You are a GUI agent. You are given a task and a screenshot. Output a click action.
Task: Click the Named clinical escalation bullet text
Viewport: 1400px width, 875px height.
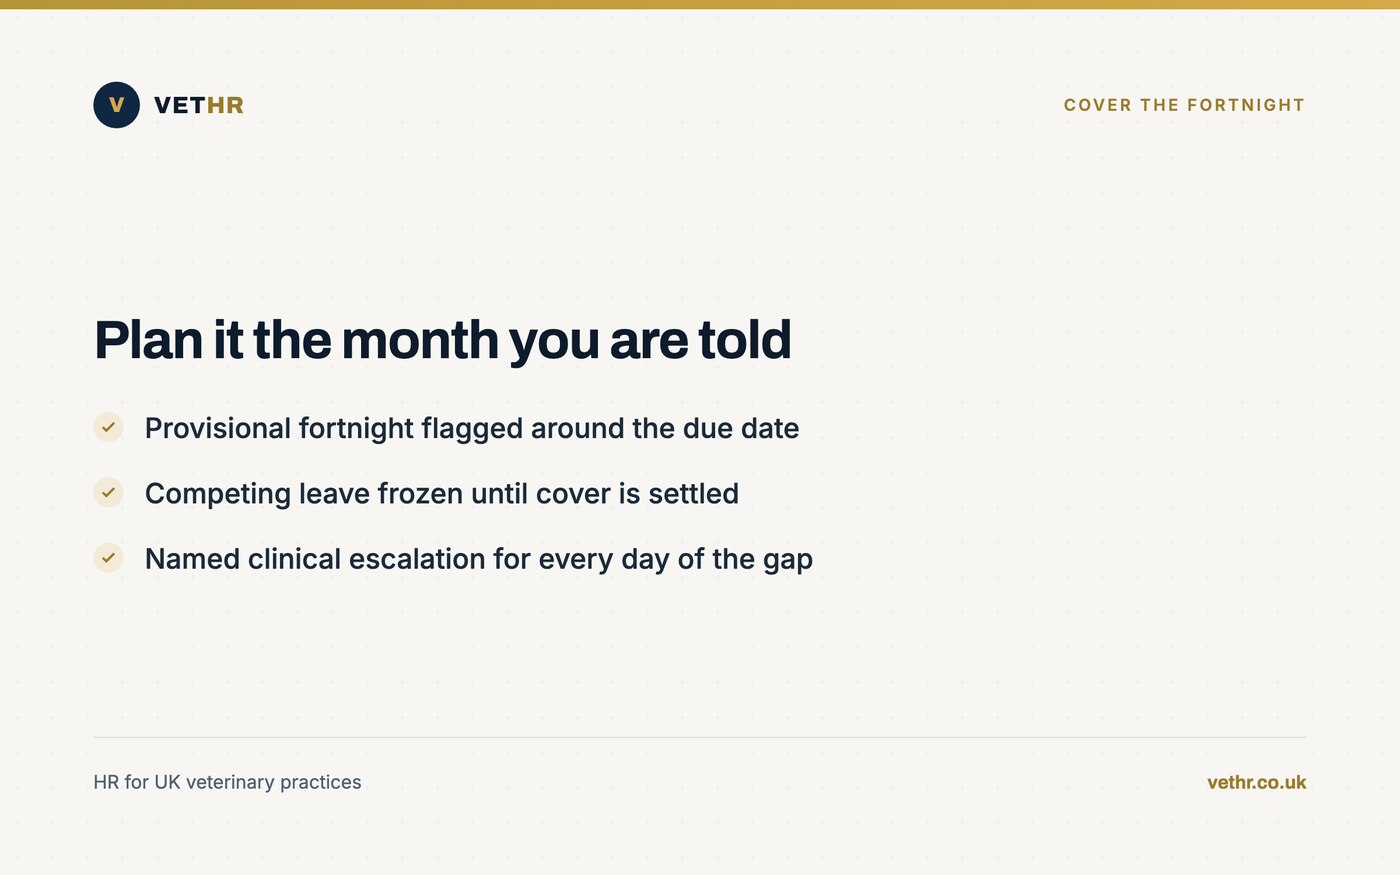[x=479, y=559]
